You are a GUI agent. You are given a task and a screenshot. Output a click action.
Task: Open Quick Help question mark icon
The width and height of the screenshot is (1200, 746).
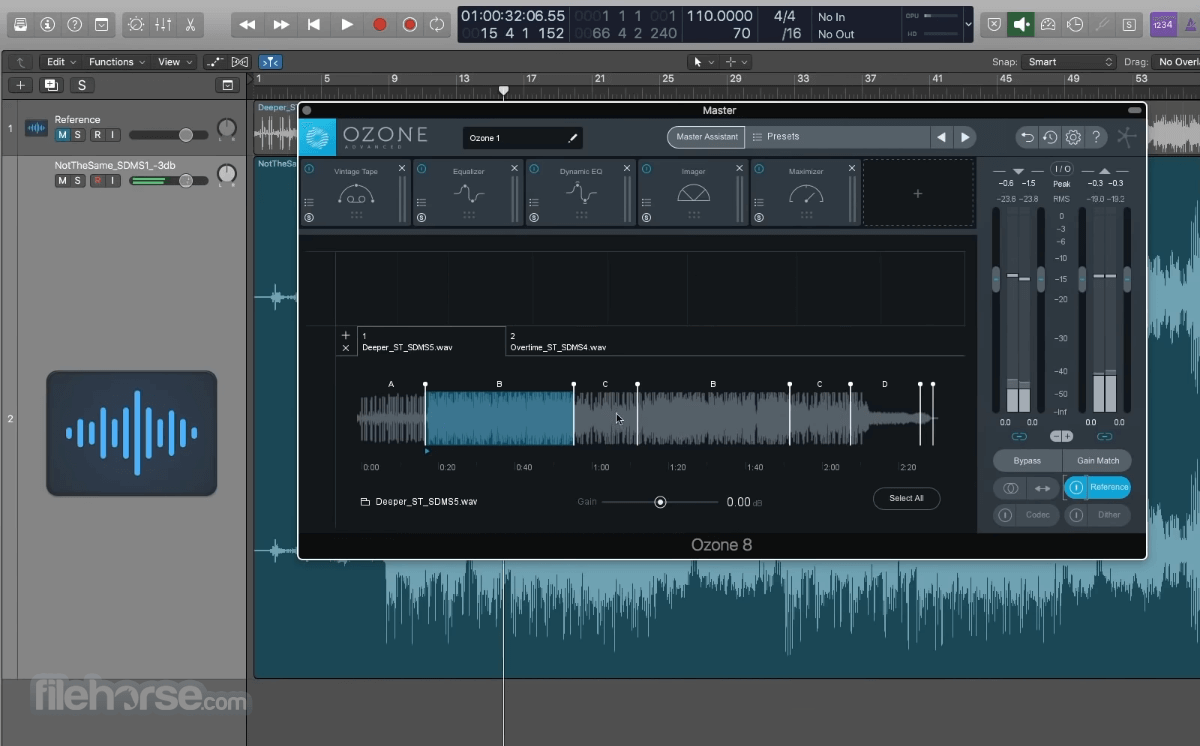tap(74, 24)
